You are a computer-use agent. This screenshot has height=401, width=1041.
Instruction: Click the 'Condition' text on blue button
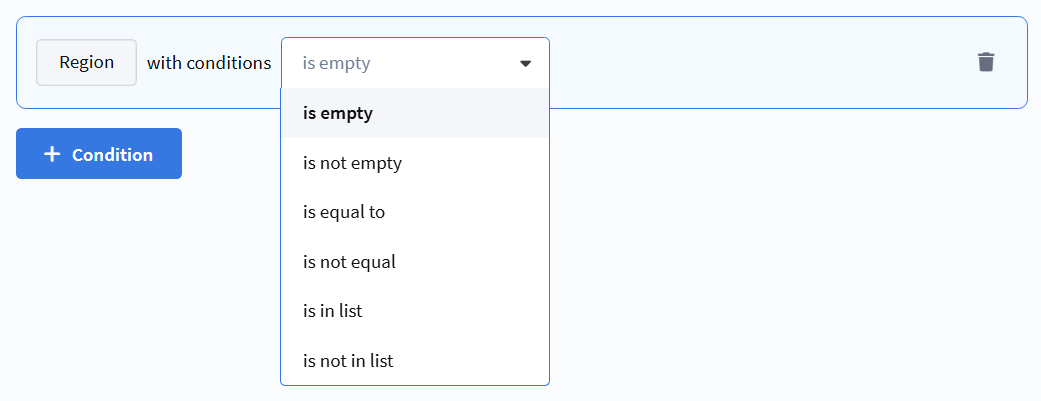112,155
